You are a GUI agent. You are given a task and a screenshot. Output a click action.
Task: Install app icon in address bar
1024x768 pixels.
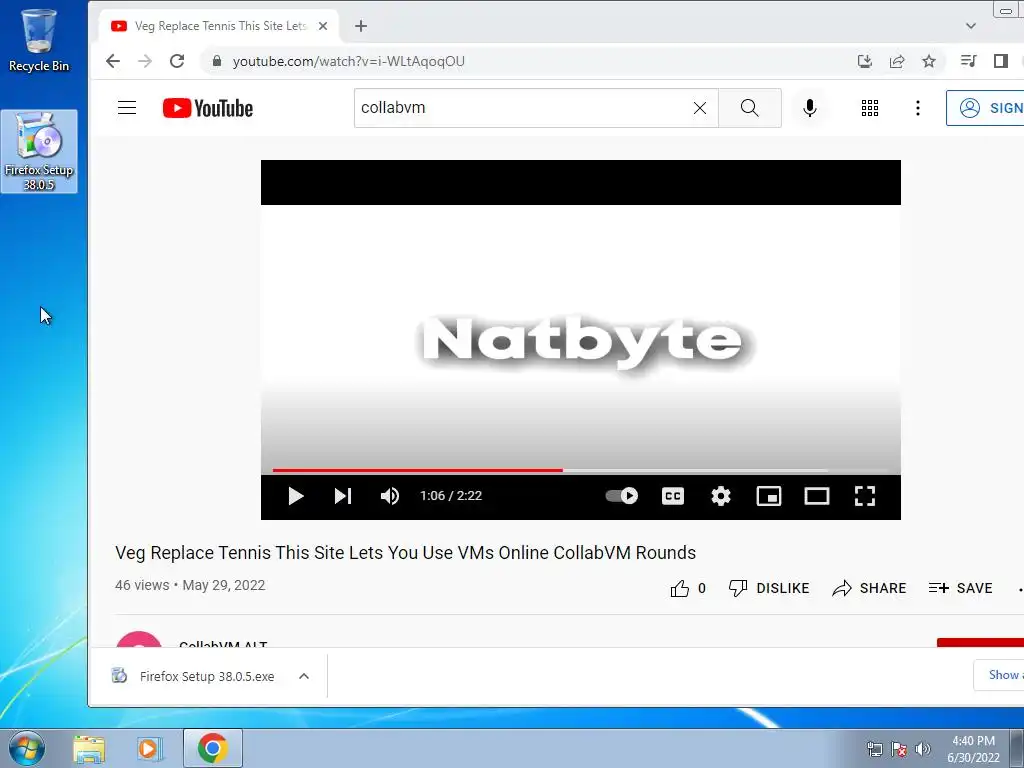click(x=865, y=61)
